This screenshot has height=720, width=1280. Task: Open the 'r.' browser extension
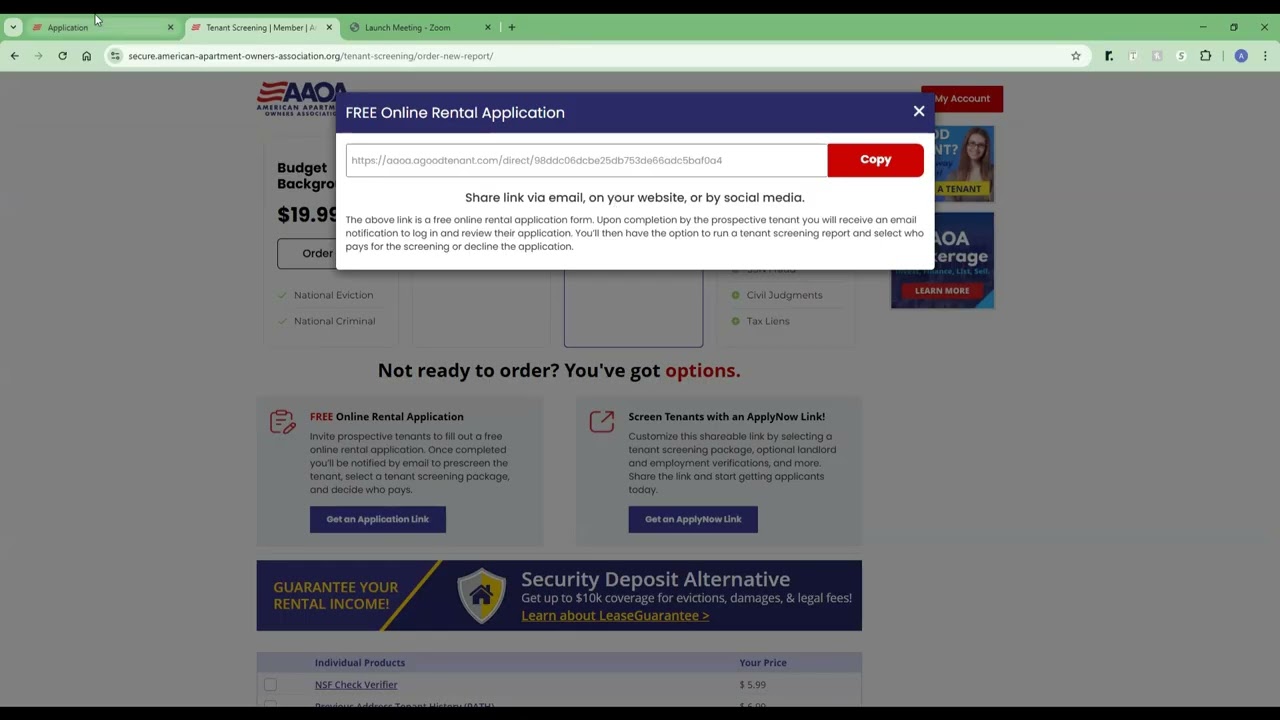[1109, 56]
